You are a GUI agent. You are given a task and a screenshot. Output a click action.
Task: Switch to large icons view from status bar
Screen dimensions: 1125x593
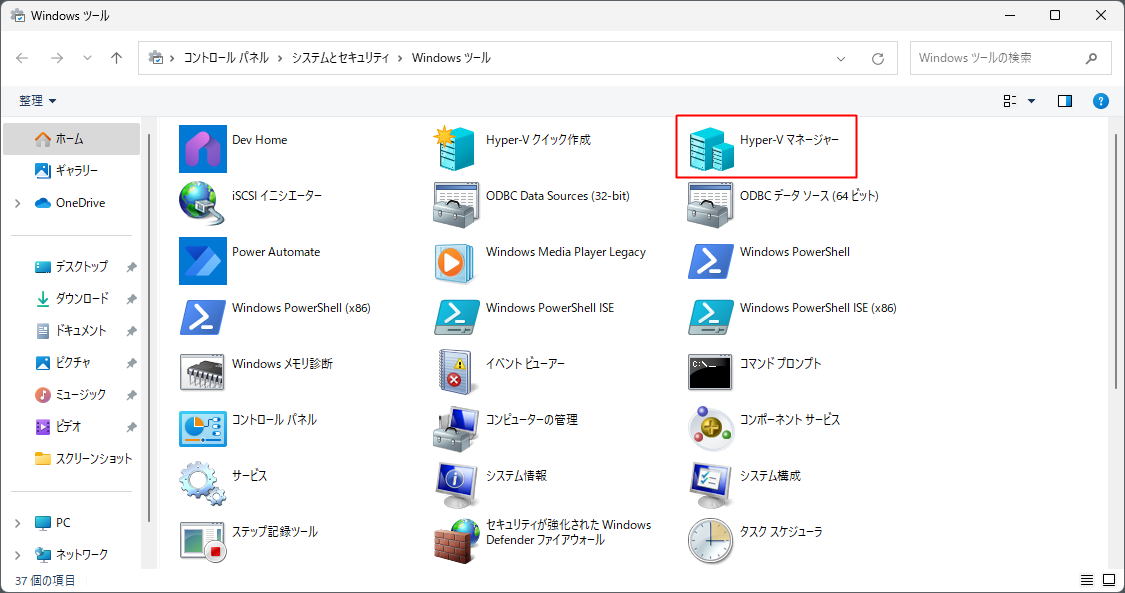[1109, 579]
